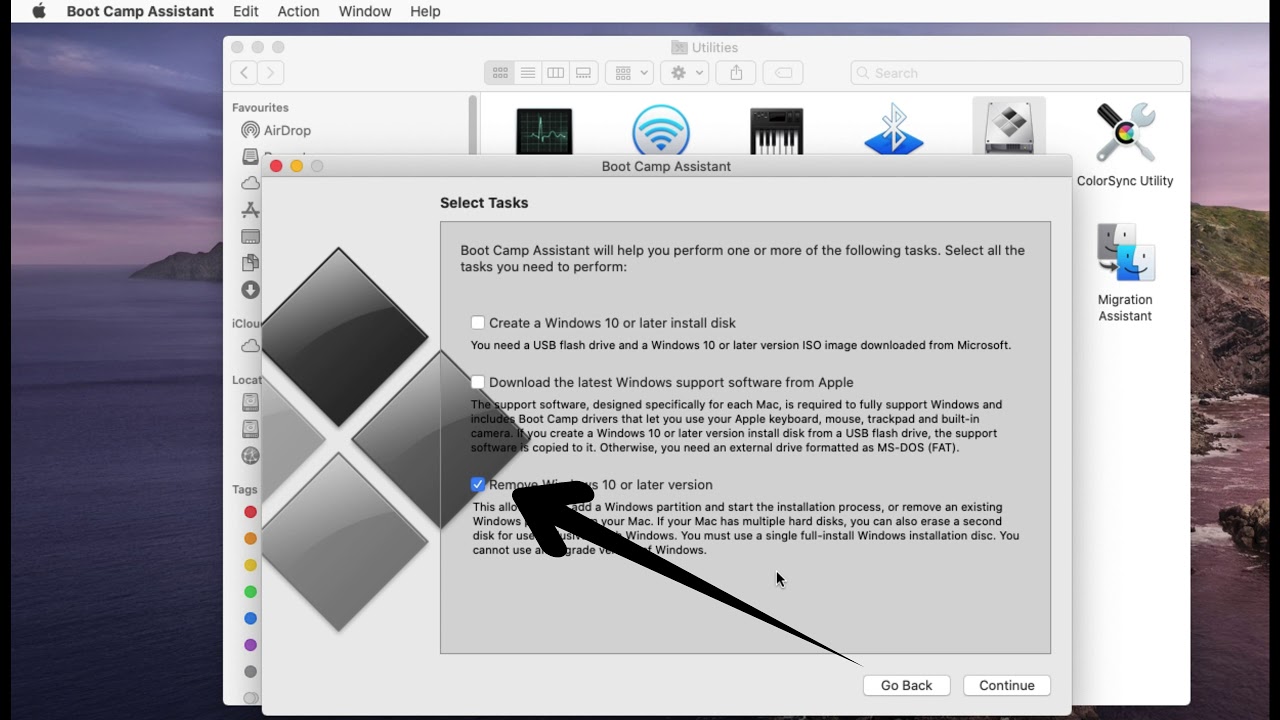
Task: Open ColorSync Utility in Finder
Action: tap(1125, 144)
